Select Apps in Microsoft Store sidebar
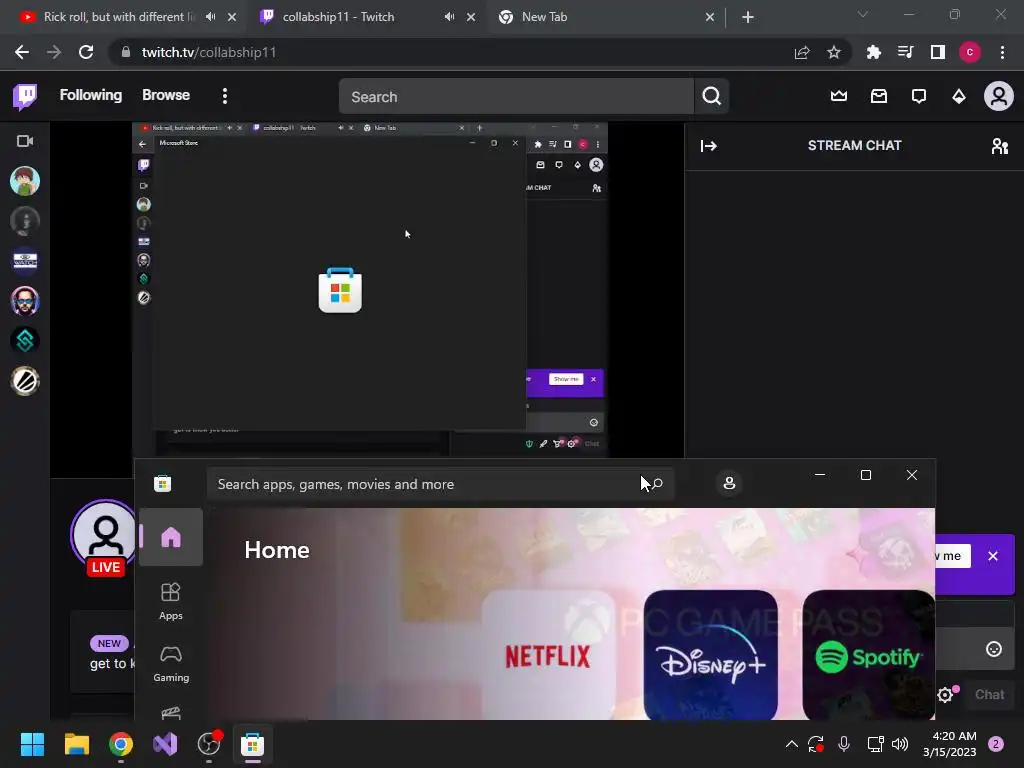Screen dimensions: 1024x768 pos(171,601)
